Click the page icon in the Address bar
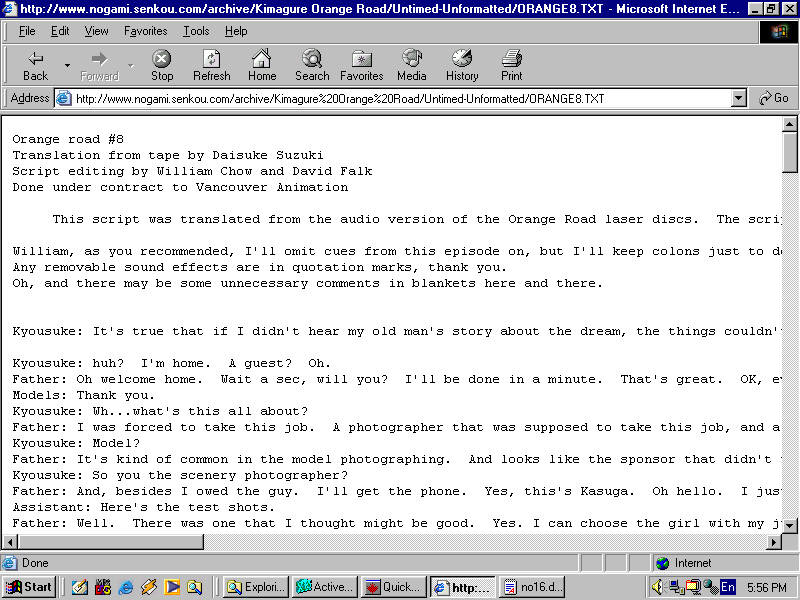 [64, 98]
